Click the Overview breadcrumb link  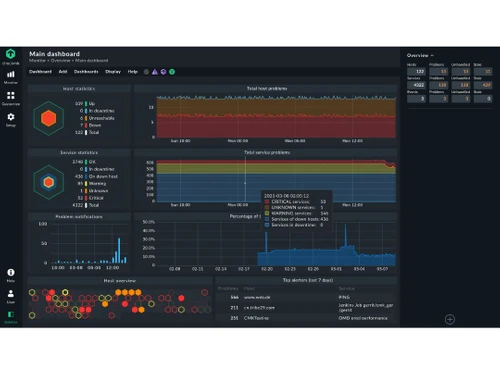click(61, 61)
